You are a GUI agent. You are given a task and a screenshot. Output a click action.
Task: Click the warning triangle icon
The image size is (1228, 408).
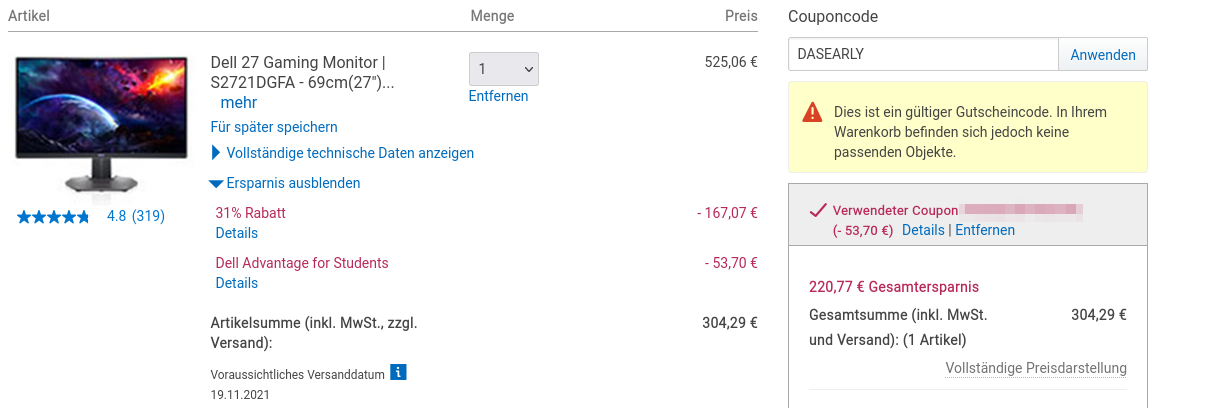(x=813, y=113)
